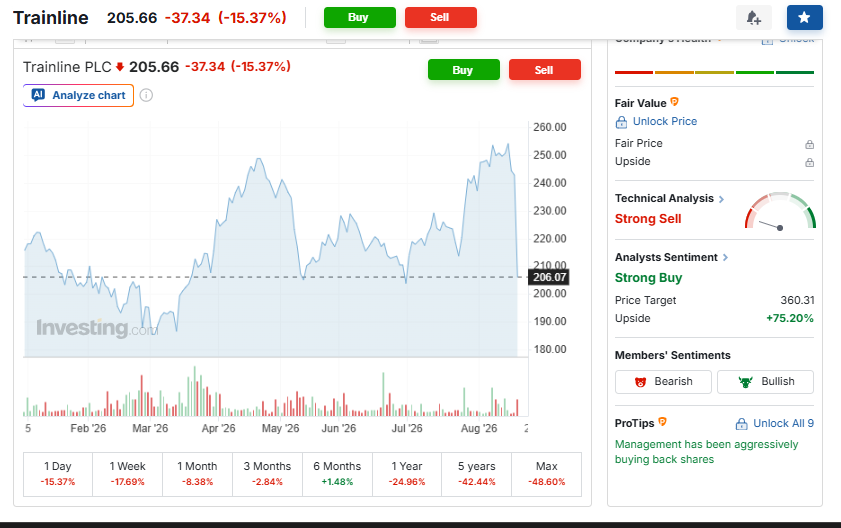Click the 260.00 label on the price axis
Screen dimensions: 841x528
click(549, 127)
